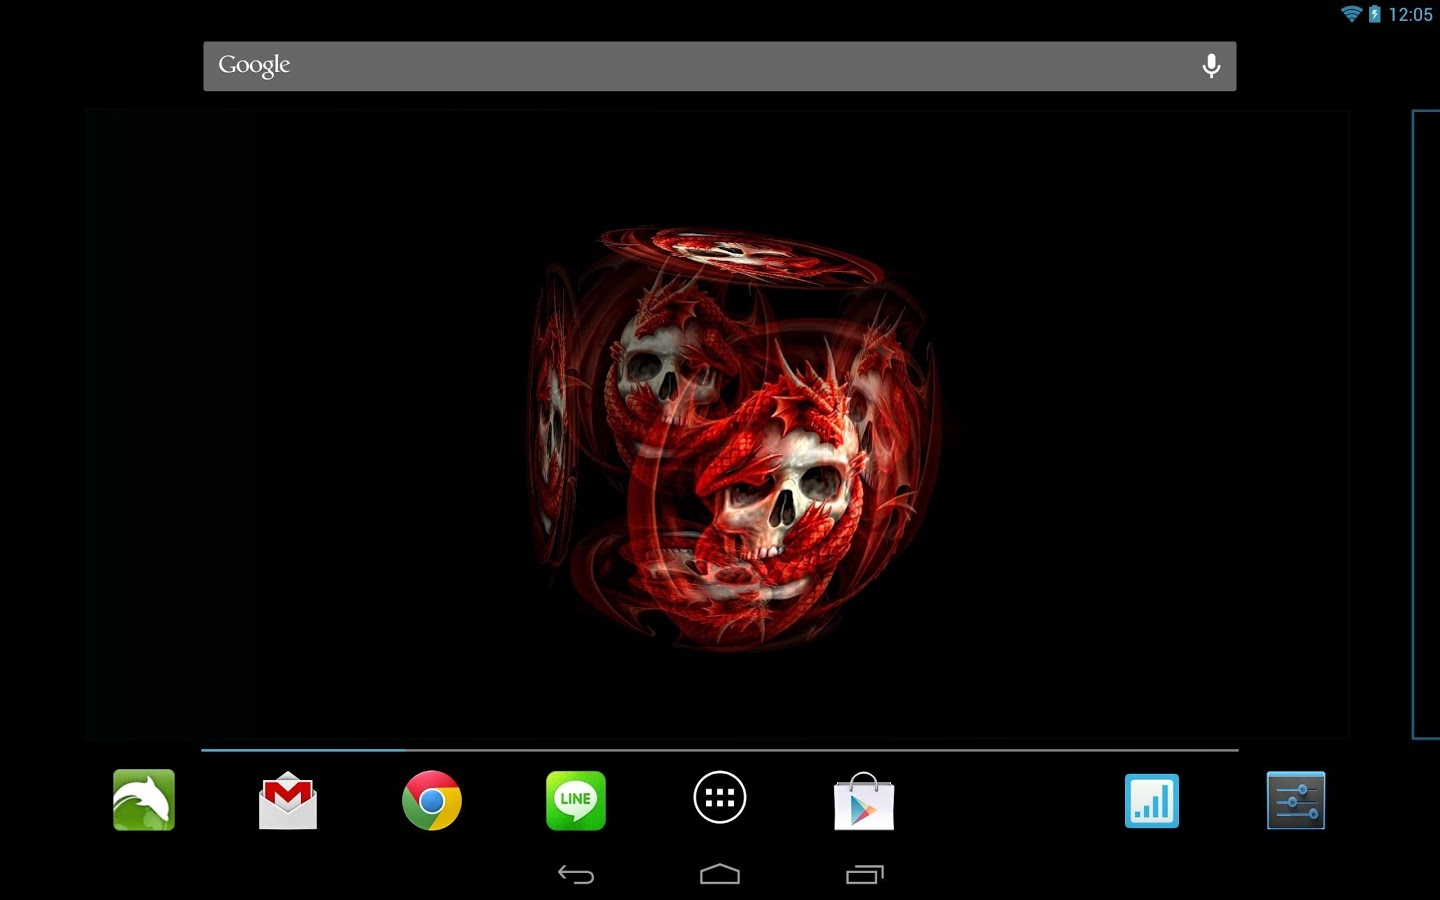The width and height of the screenshot is (1440, 900).
Task: Open the all apps drawer
Action: [x=720, y=798]
